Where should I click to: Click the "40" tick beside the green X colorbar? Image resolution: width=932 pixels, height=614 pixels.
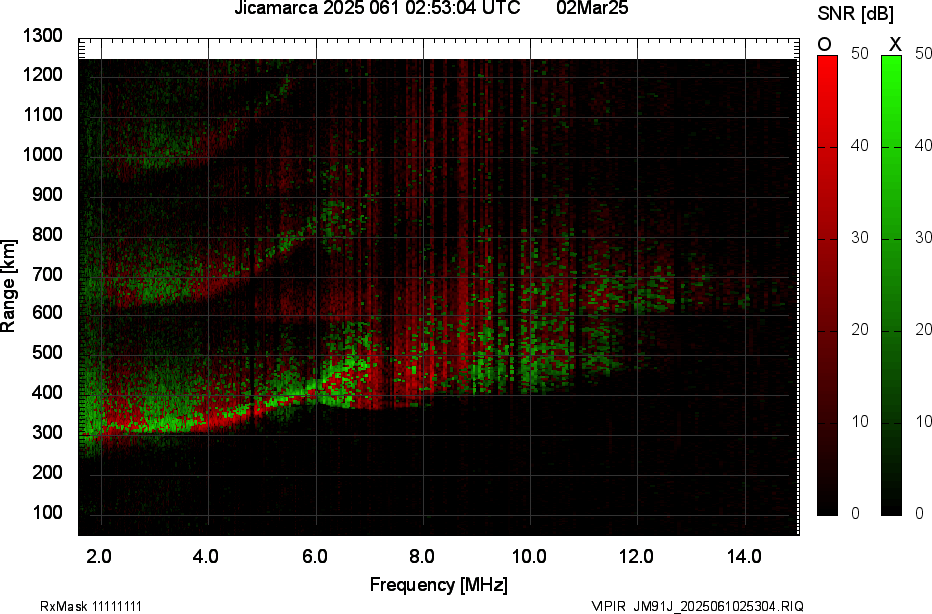pos(923,146)
